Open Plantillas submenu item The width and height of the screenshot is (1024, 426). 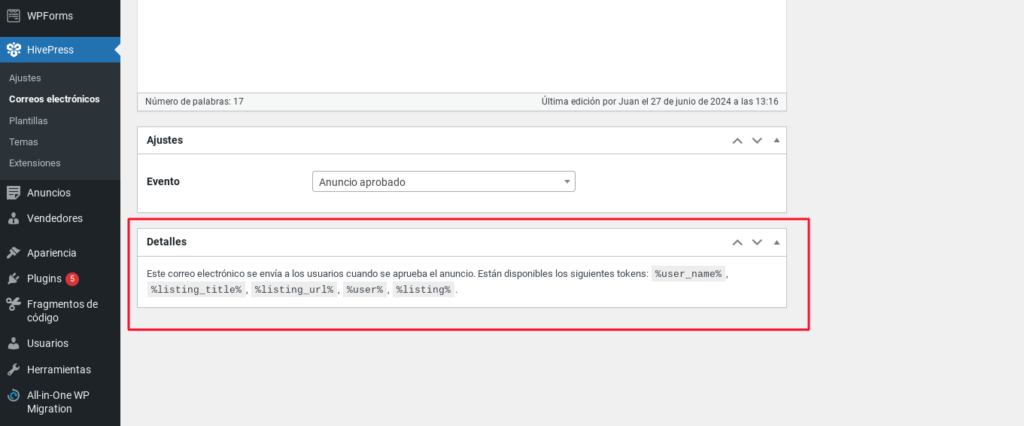[28, 121]
